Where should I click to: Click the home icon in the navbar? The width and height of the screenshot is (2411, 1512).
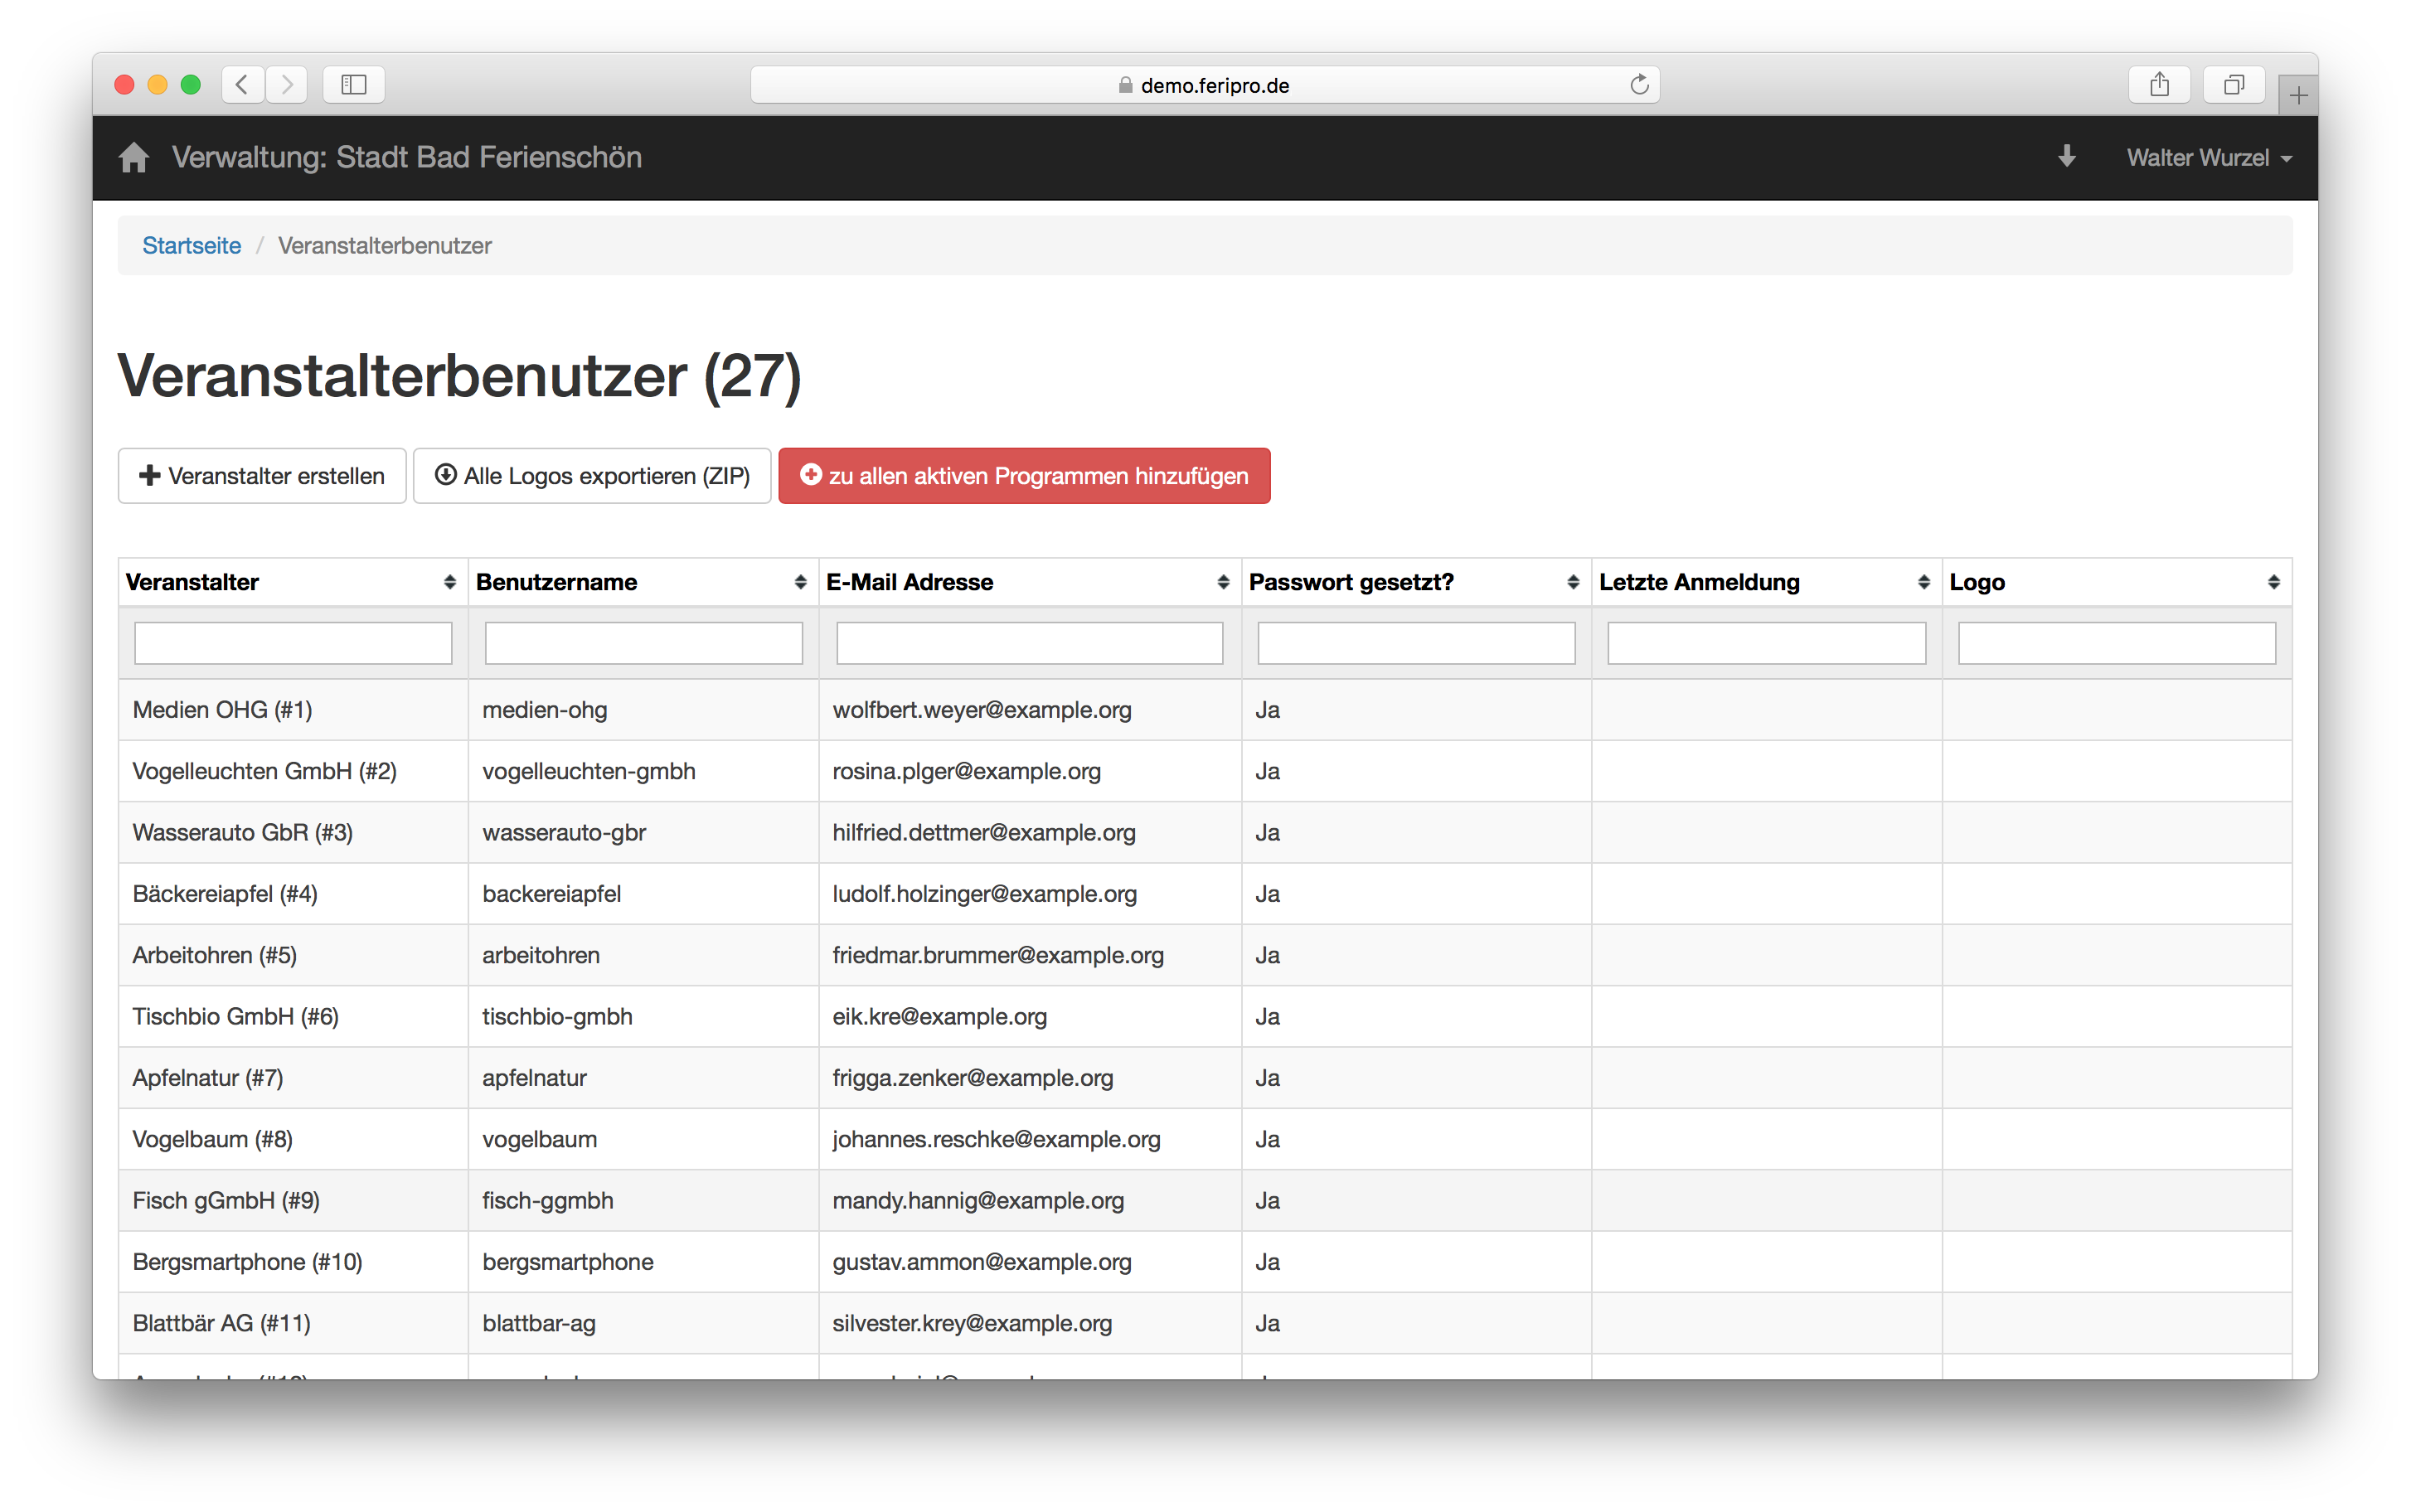pyautogui.click(x=133, y=157)
